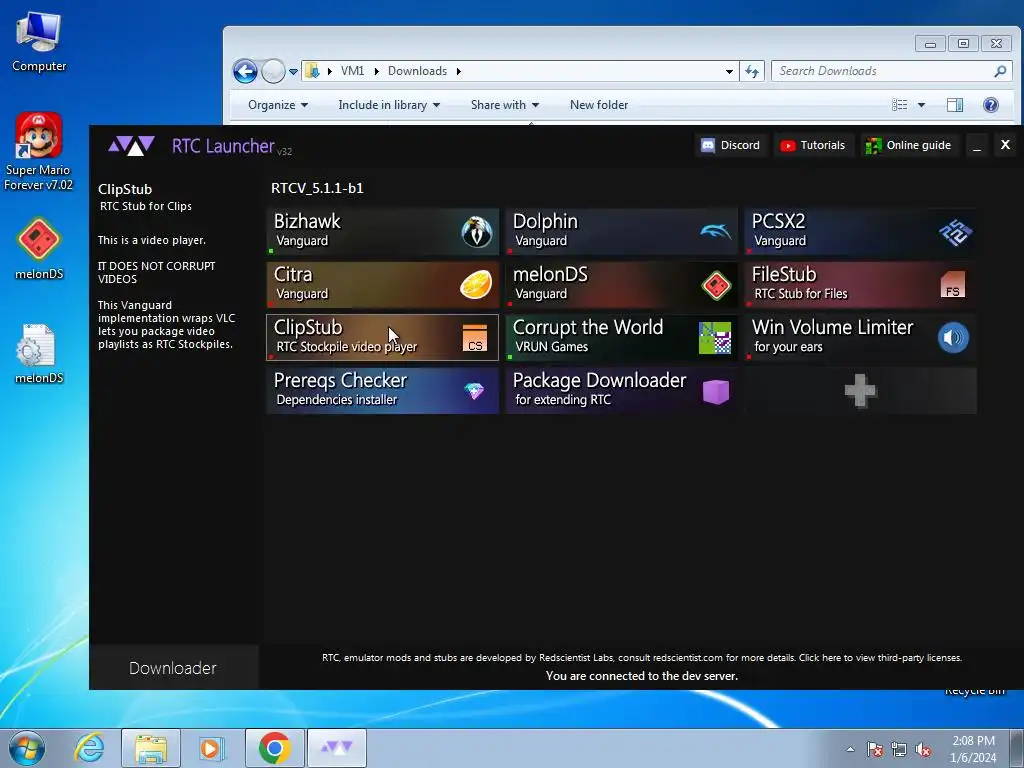Open the Online guide link
The height and width of the screenshot is (768, 1024).
(x=908, y=145)
